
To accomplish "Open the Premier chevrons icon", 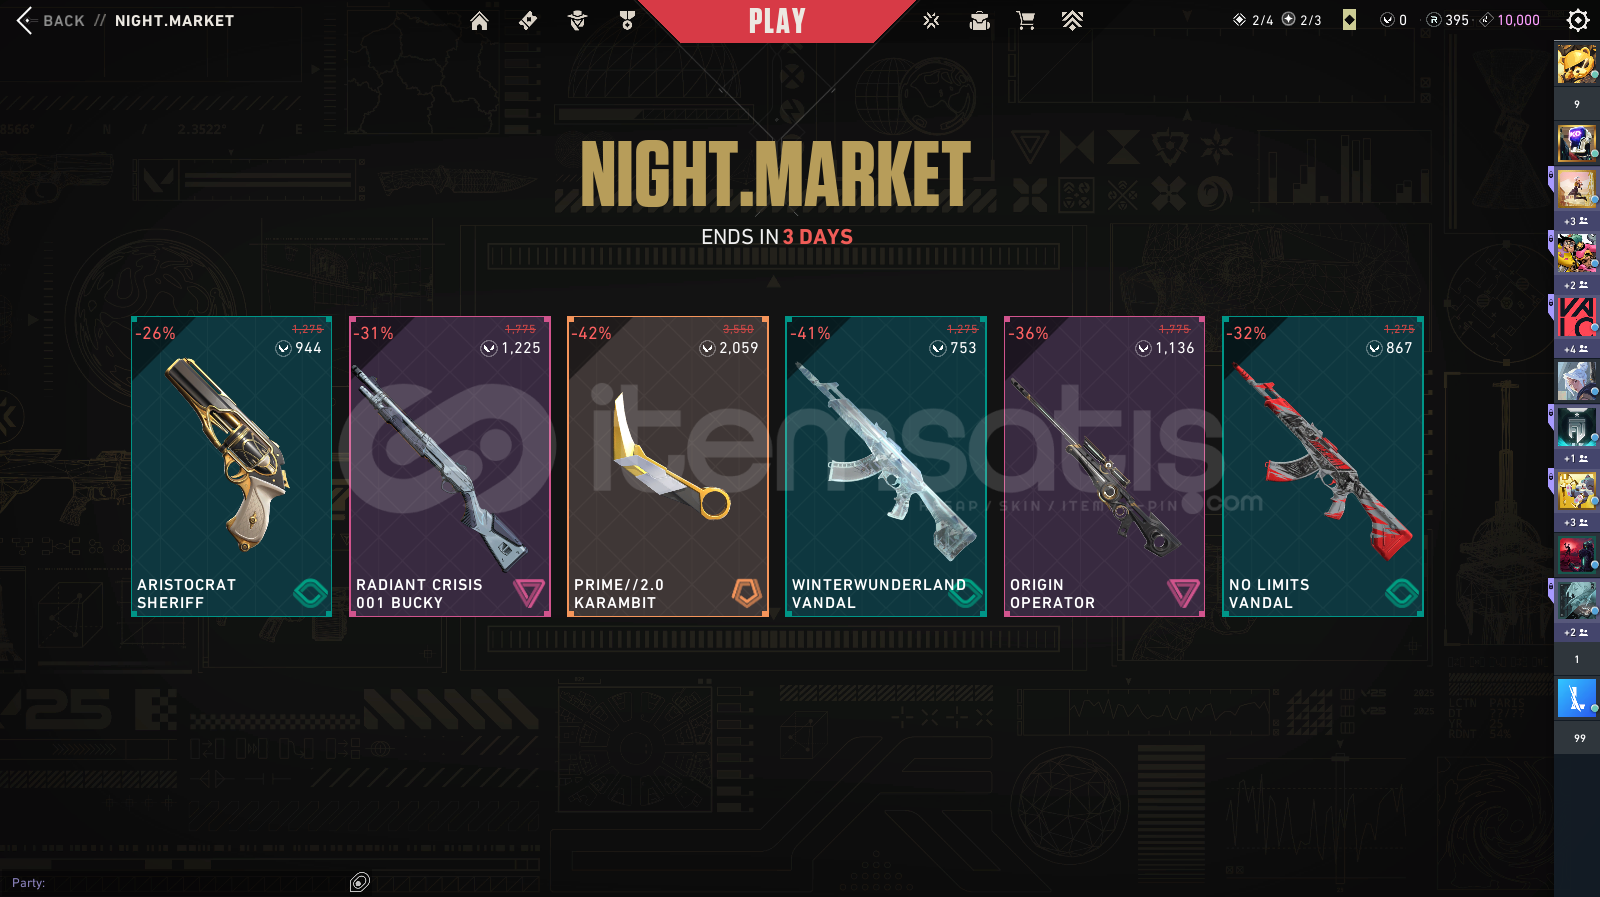I will (1072, 21).
